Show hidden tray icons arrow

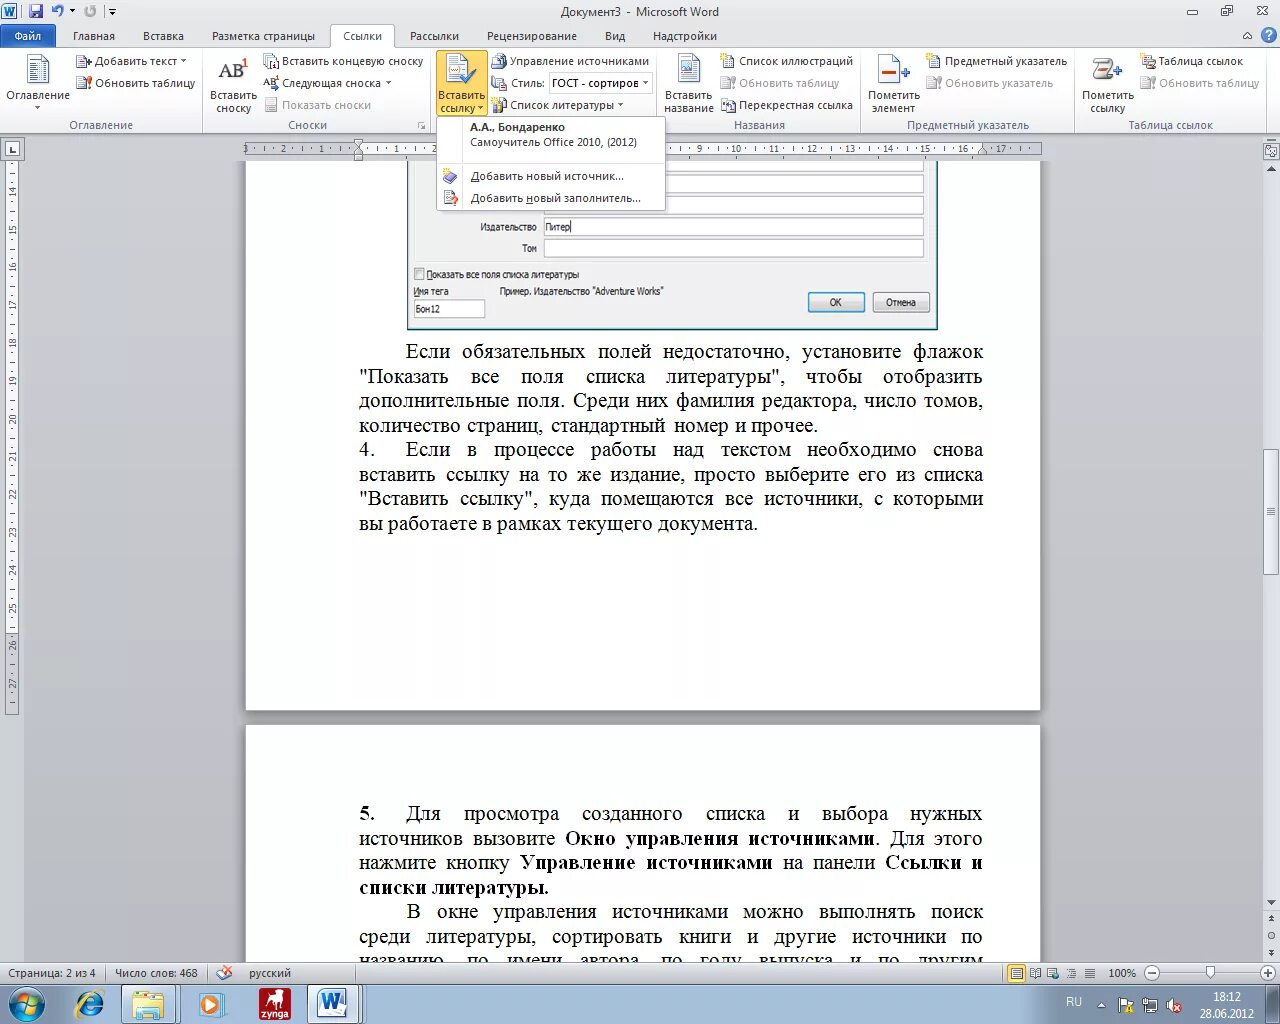point(1102,1005)
